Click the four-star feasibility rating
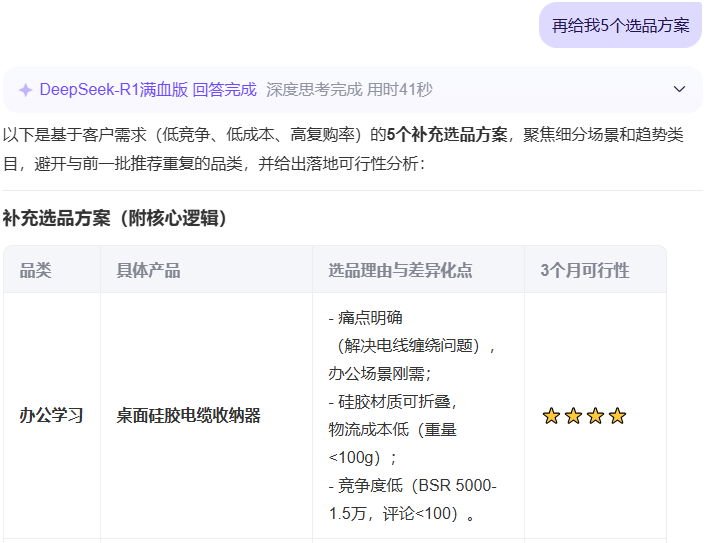Screen dimensions: 714x543 coord(584,416)
